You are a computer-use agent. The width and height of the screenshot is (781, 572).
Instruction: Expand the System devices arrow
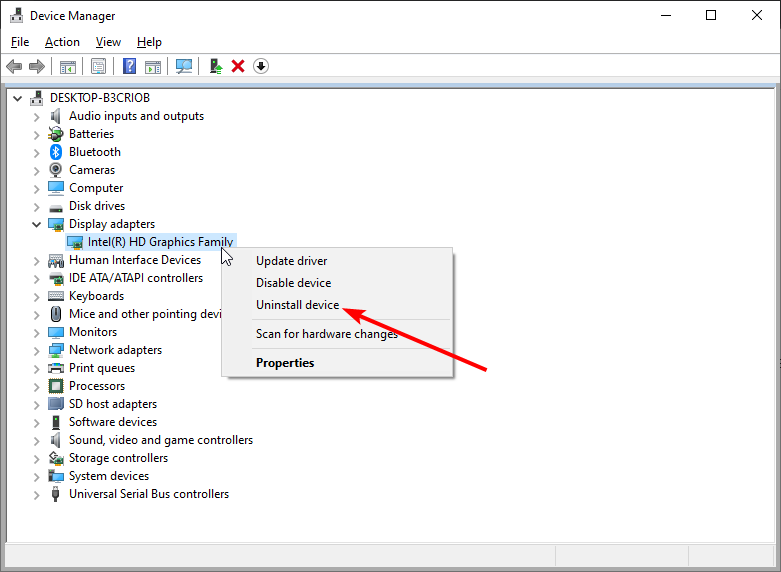36,476
